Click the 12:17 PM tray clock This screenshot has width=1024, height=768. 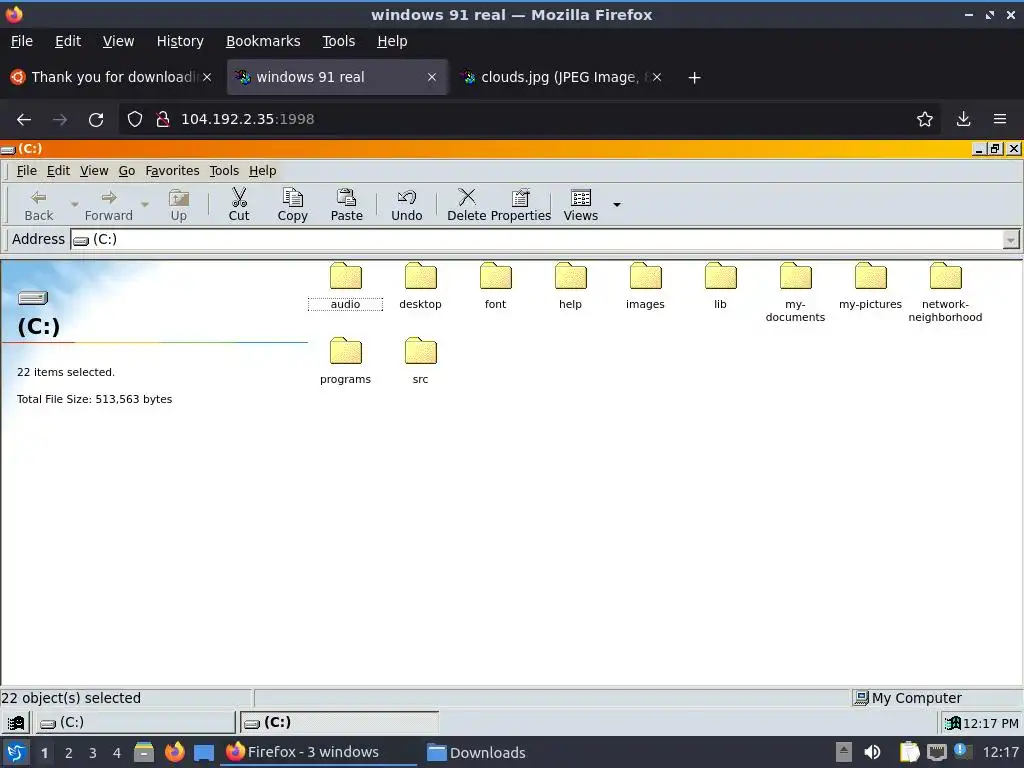990,723
